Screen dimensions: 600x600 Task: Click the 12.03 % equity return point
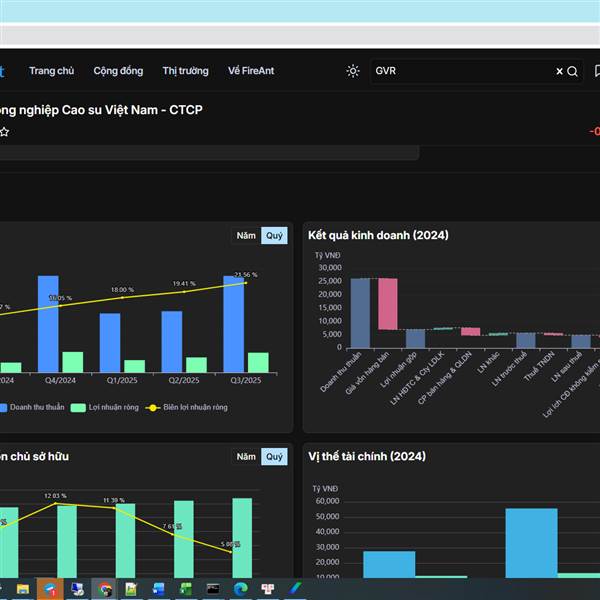coord(56,503)
